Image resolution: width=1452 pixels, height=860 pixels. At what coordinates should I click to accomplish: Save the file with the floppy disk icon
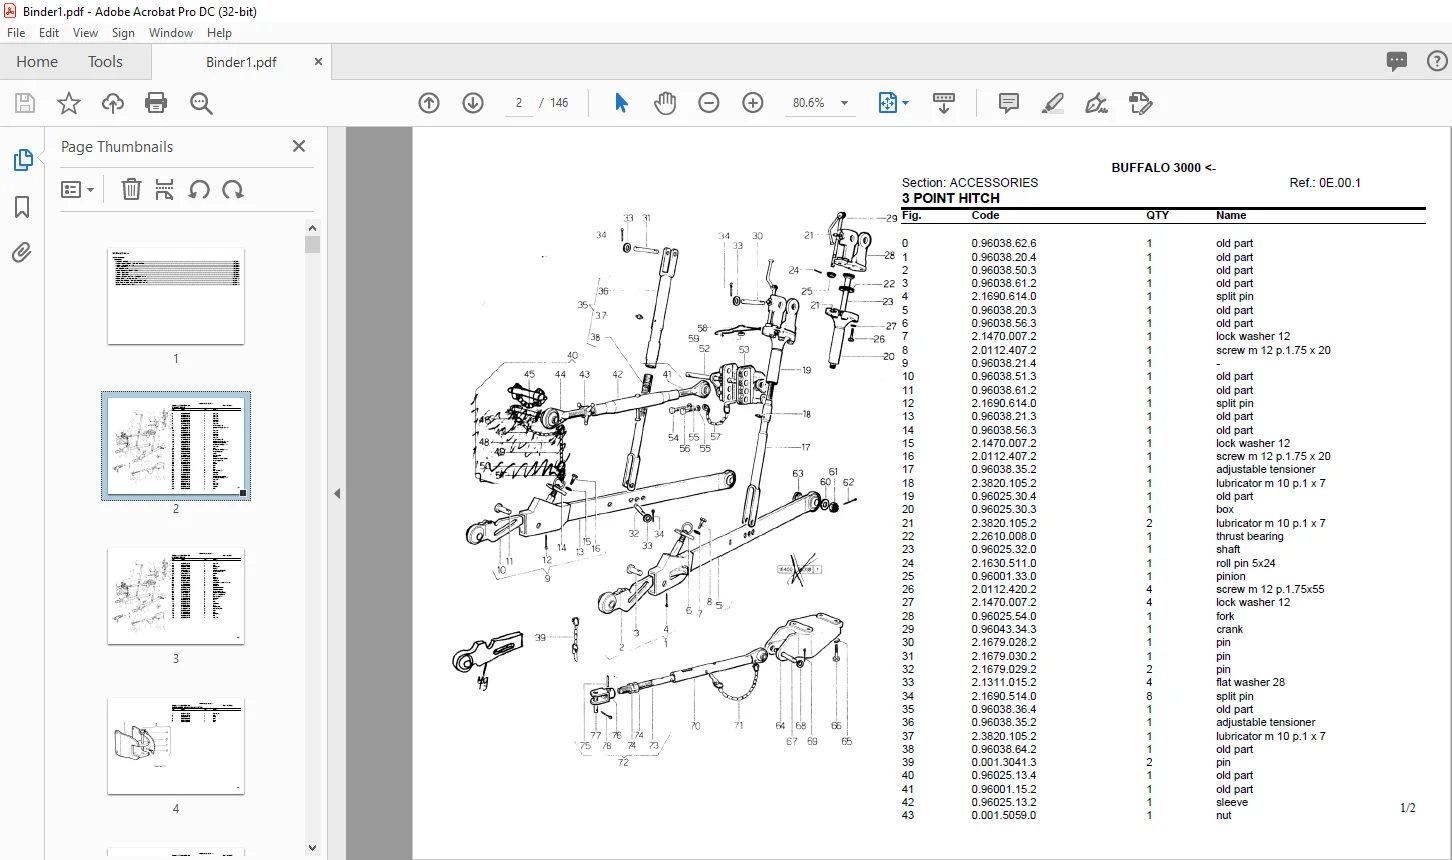click(x=25, y=103)
